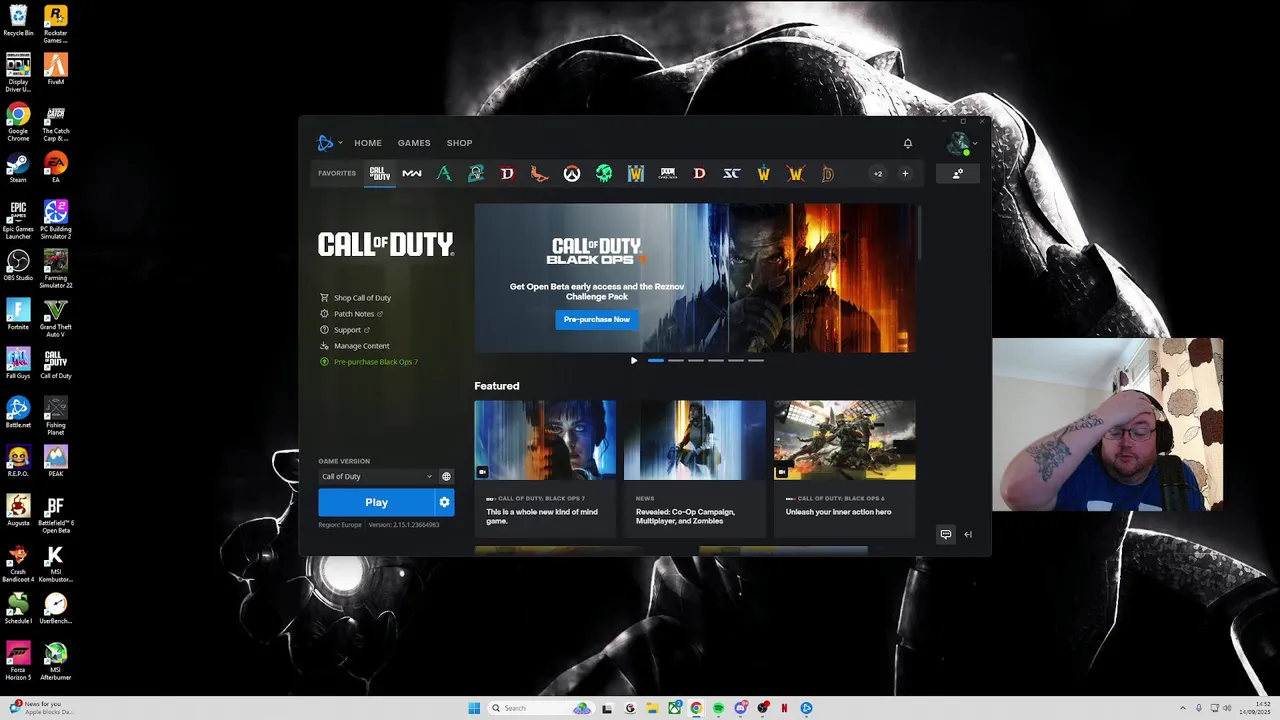Switch to the GAMES tab

414,143
